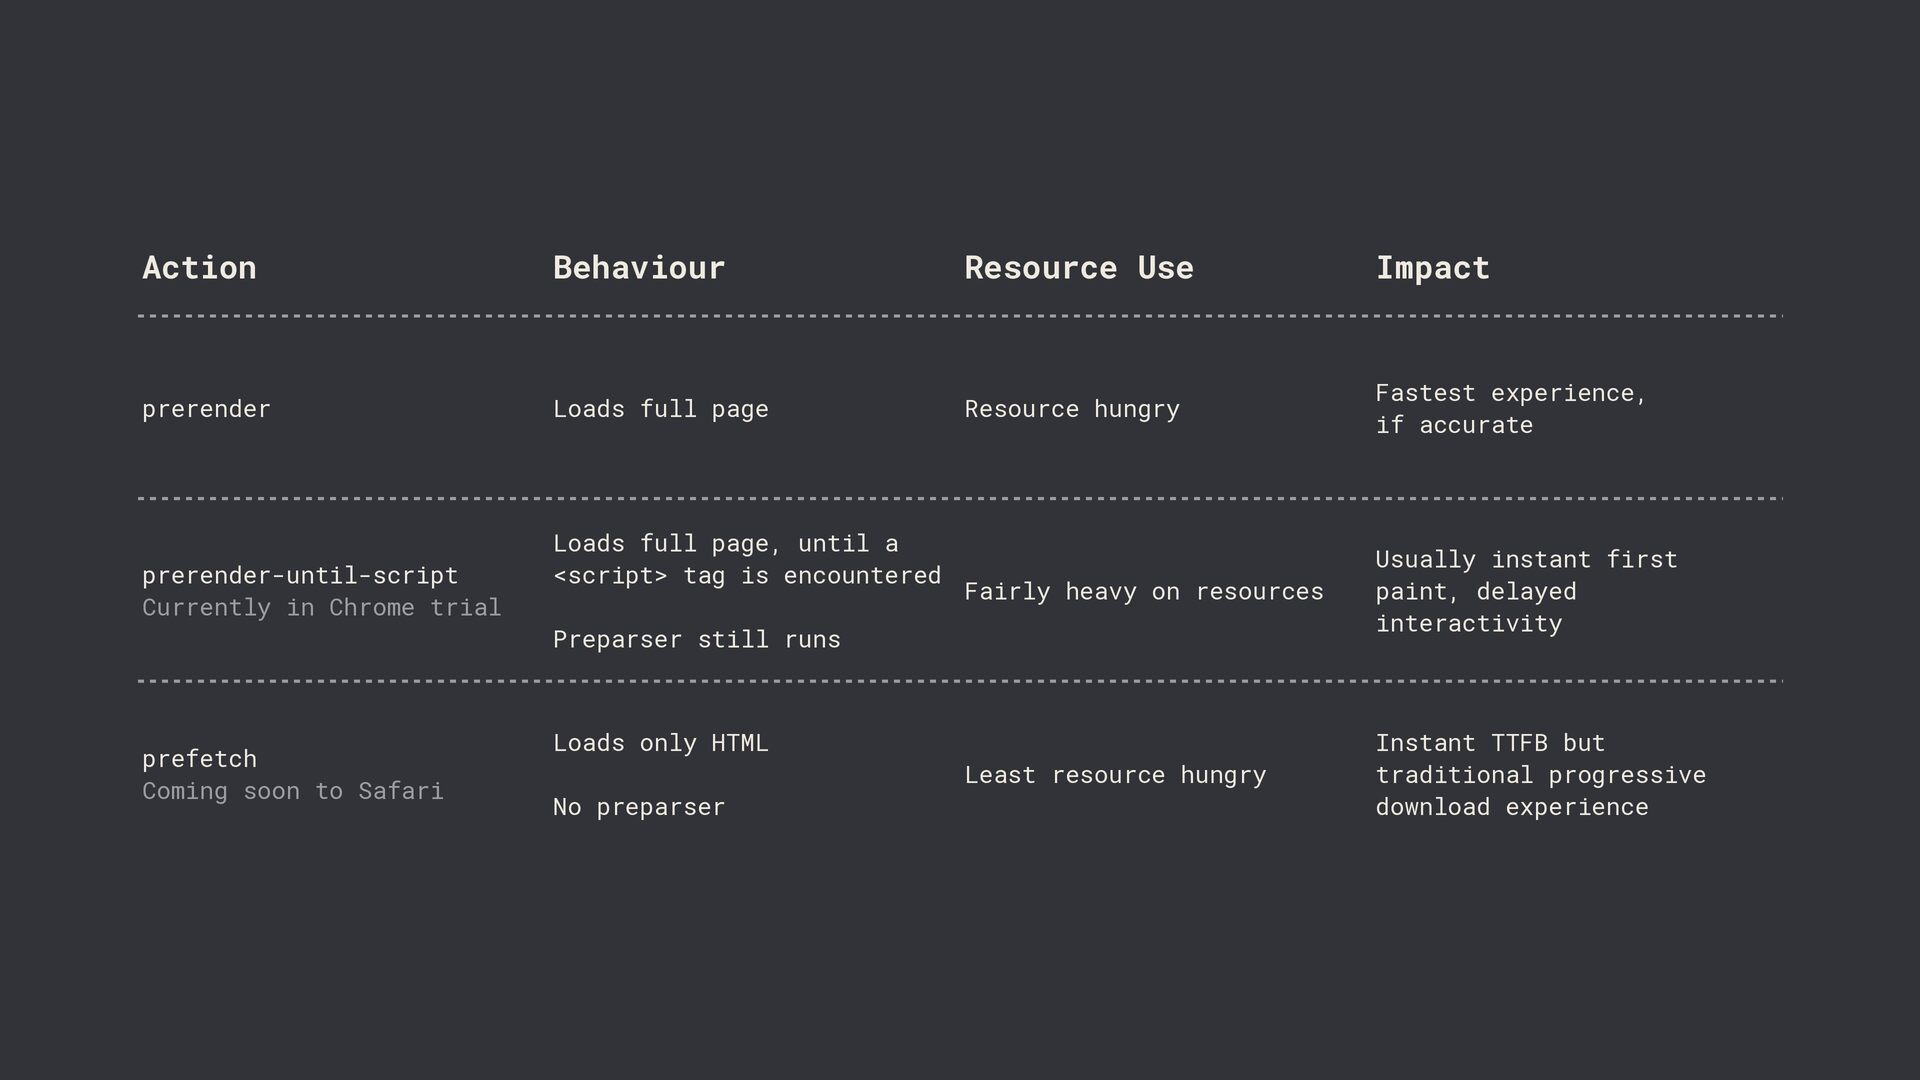Click the "<script> tag is encountered" line
Image resolution: width=1920 pixels, height=1080 pixels.
tap(746, 575)
